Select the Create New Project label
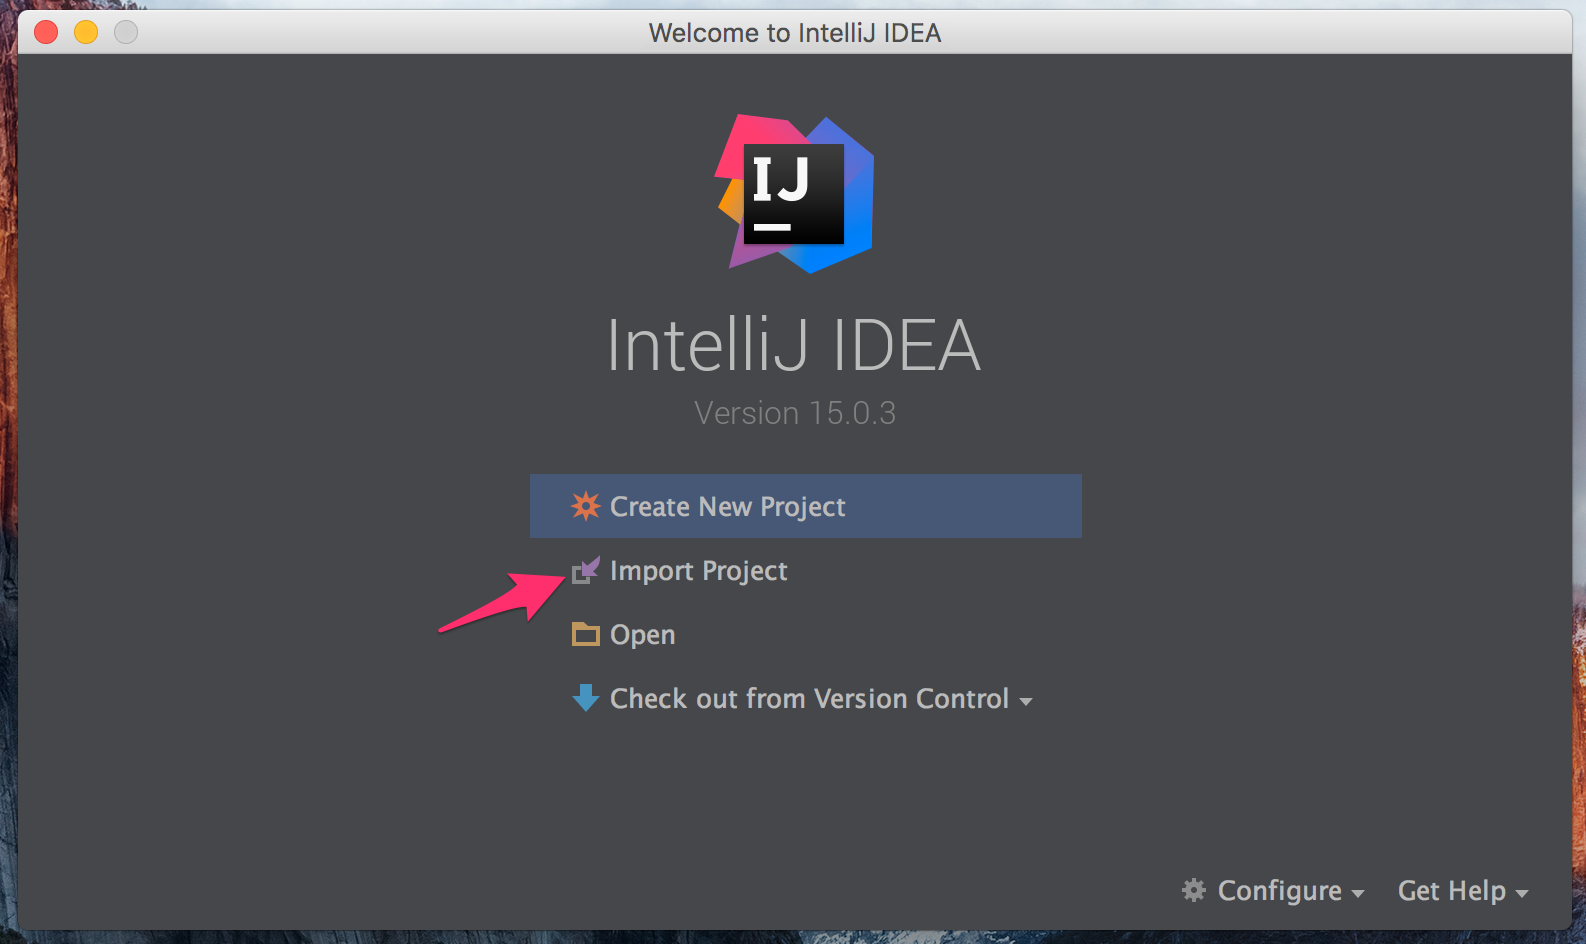 pyautogui.click(x=727, y=507)
